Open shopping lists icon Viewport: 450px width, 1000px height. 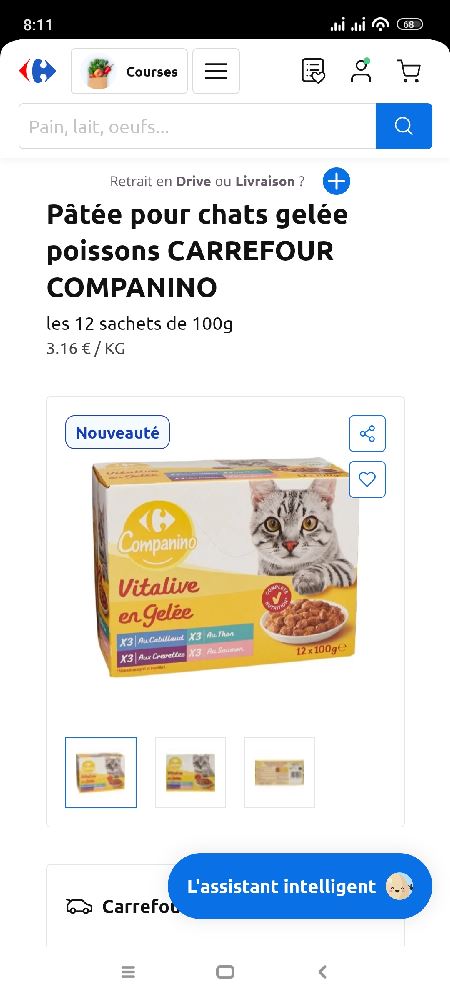313,71
